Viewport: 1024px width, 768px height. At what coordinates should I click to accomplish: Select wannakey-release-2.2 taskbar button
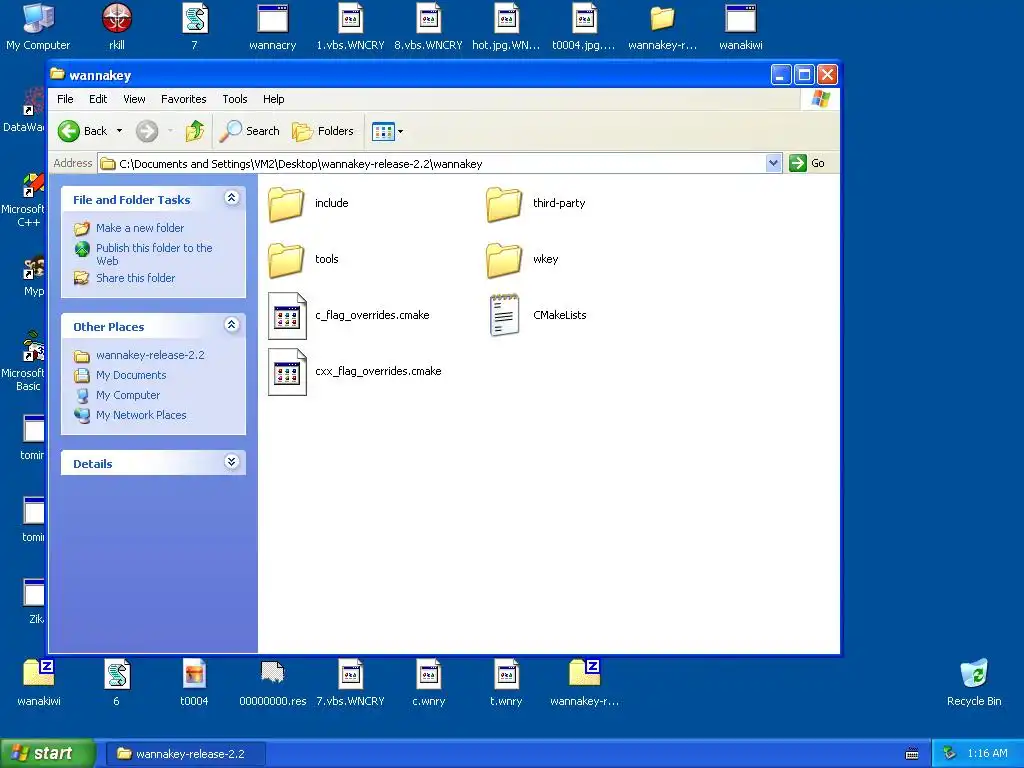coord(185,754)
